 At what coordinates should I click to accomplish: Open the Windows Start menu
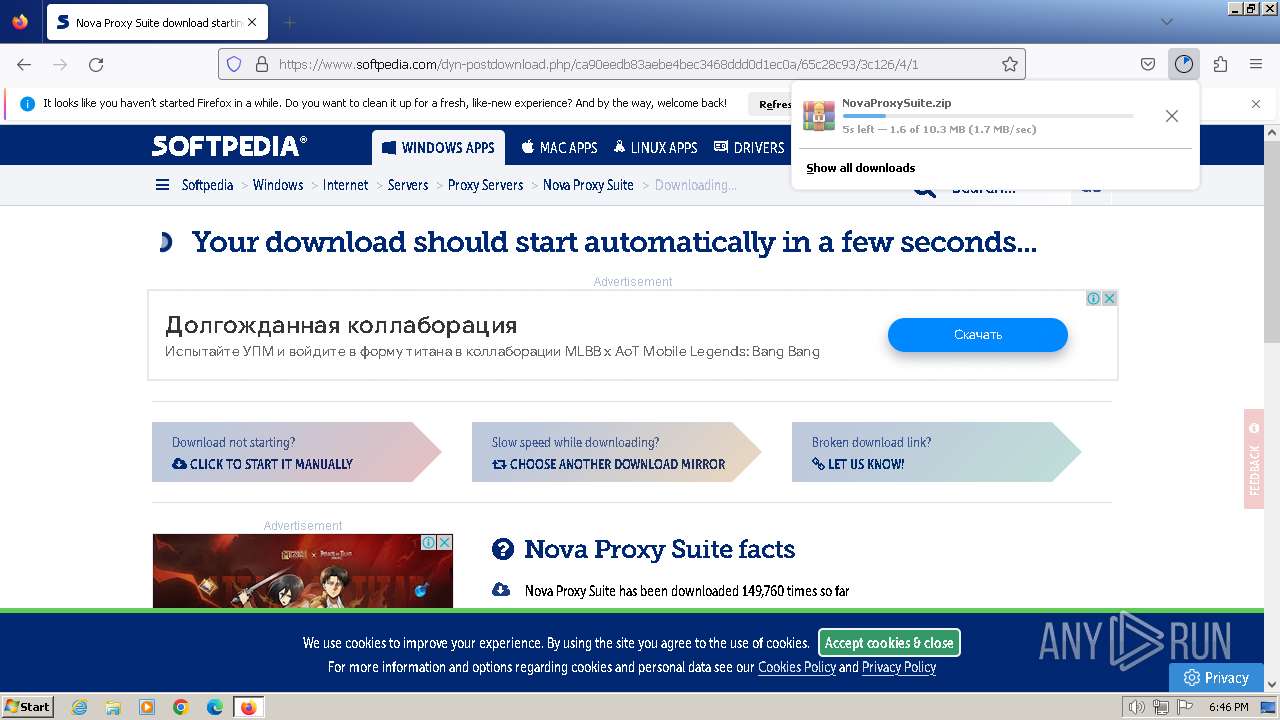(27, 706)
